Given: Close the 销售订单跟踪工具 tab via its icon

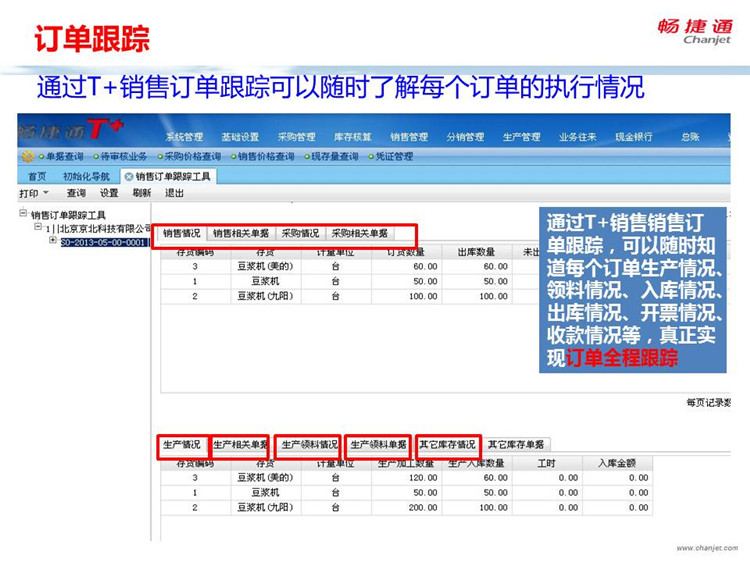Looking at the screenshot, I should pyautogui.click(x=128, y=176).
